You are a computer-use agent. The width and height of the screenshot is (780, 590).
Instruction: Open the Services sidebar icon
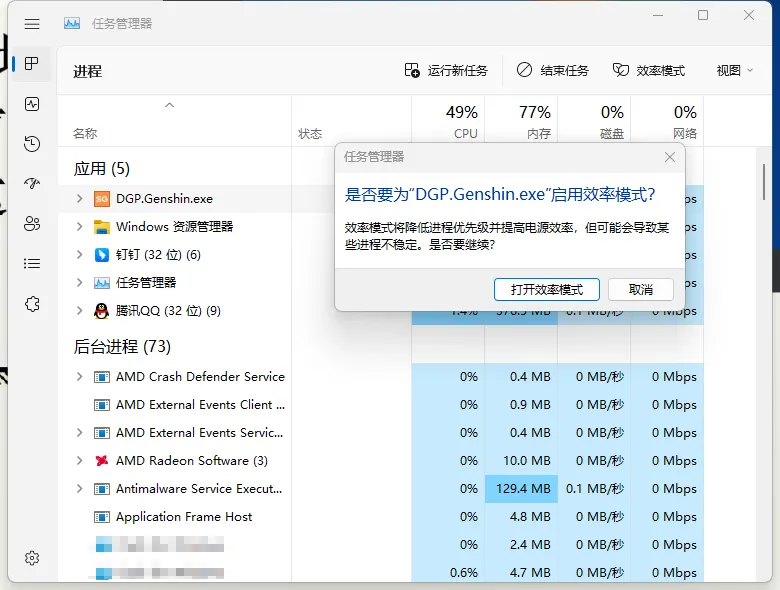point(32,304)
